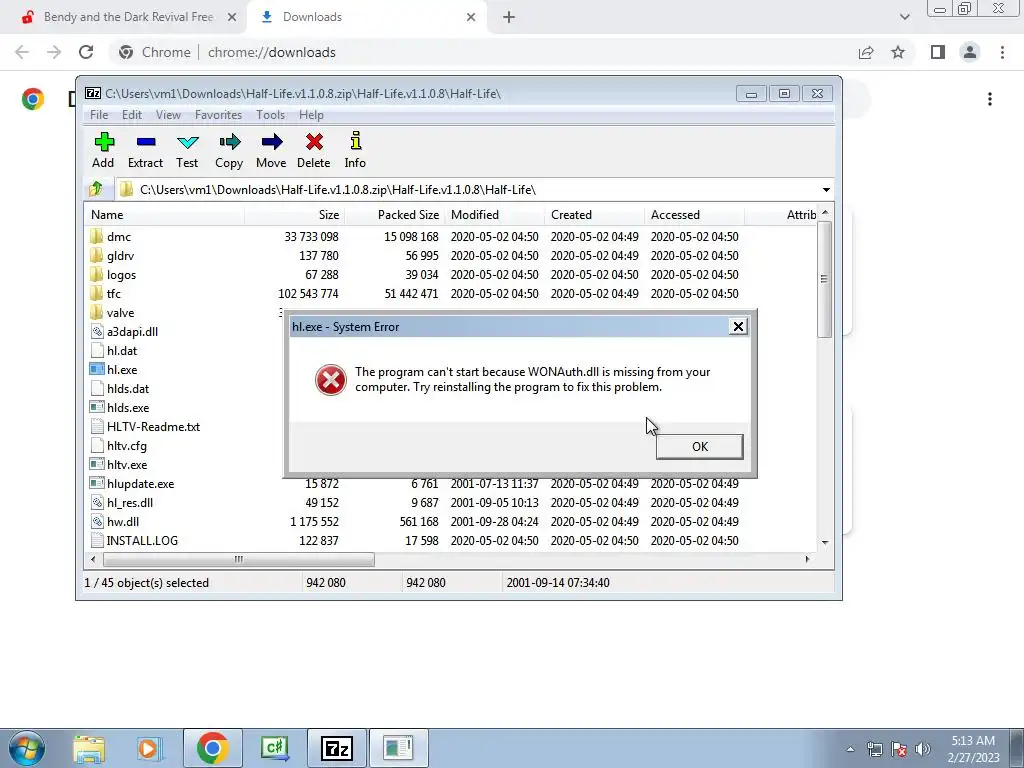Switch to the Bendy and the Dark Revival tab
1024x768 pixels.
coord(128,17)
